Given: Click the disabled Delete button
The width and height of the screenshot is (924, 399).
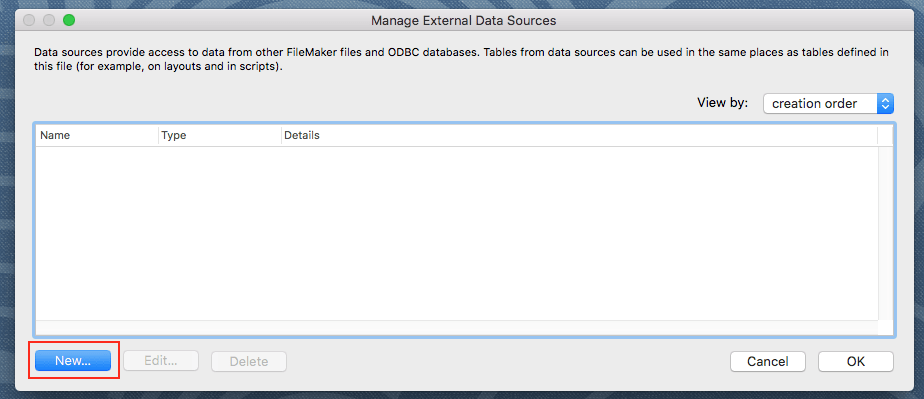Looking at the screenshot, I should point(249,361).
